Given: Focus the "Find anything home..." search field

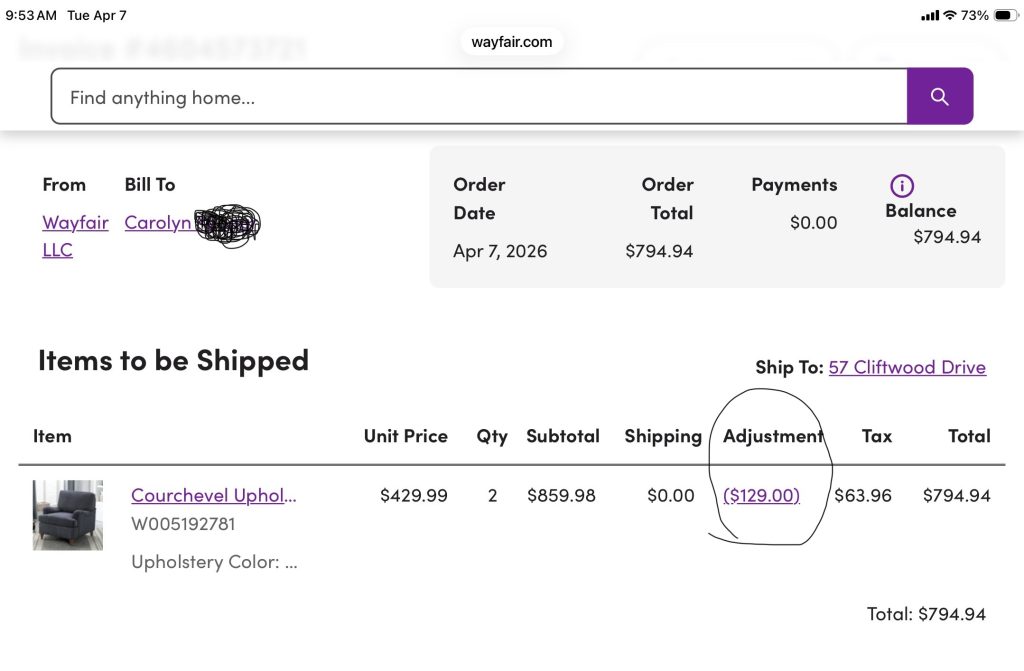Looking at the screenshot, I should click(x=478, y=97).
